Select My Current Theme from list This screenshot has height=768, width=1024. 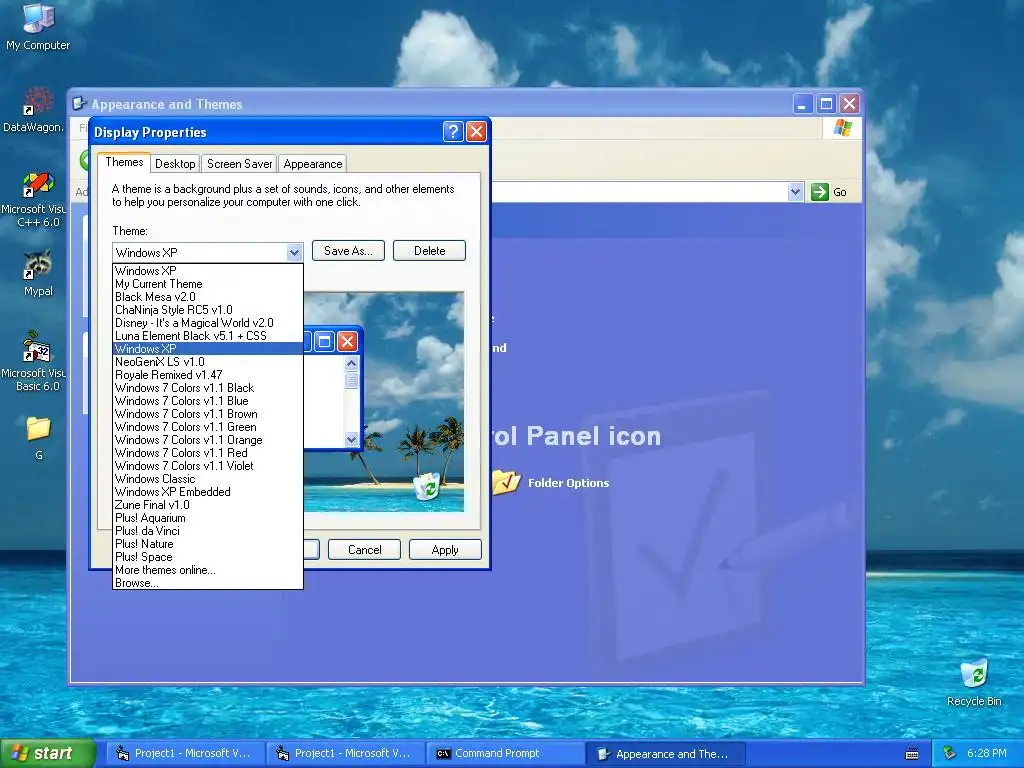tap(208, 284)
